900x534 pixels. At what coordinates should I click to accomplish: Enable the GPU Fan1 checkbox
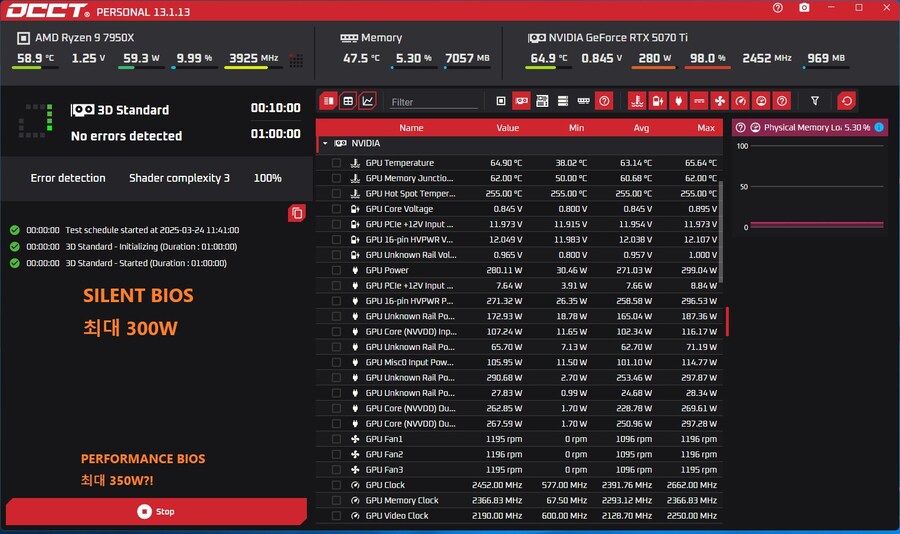336,439
